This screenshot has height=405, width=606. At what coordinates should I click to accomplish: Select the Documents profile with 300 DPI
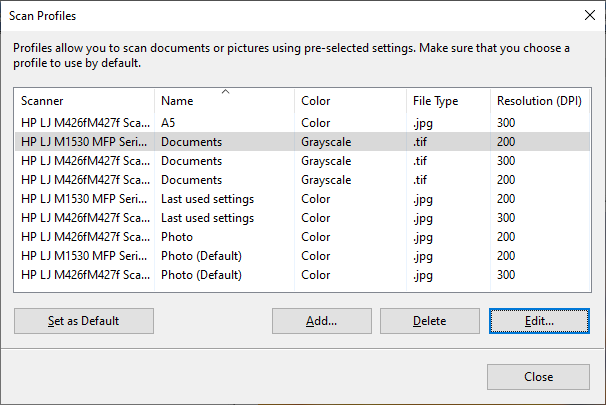(x=302, y=161)
